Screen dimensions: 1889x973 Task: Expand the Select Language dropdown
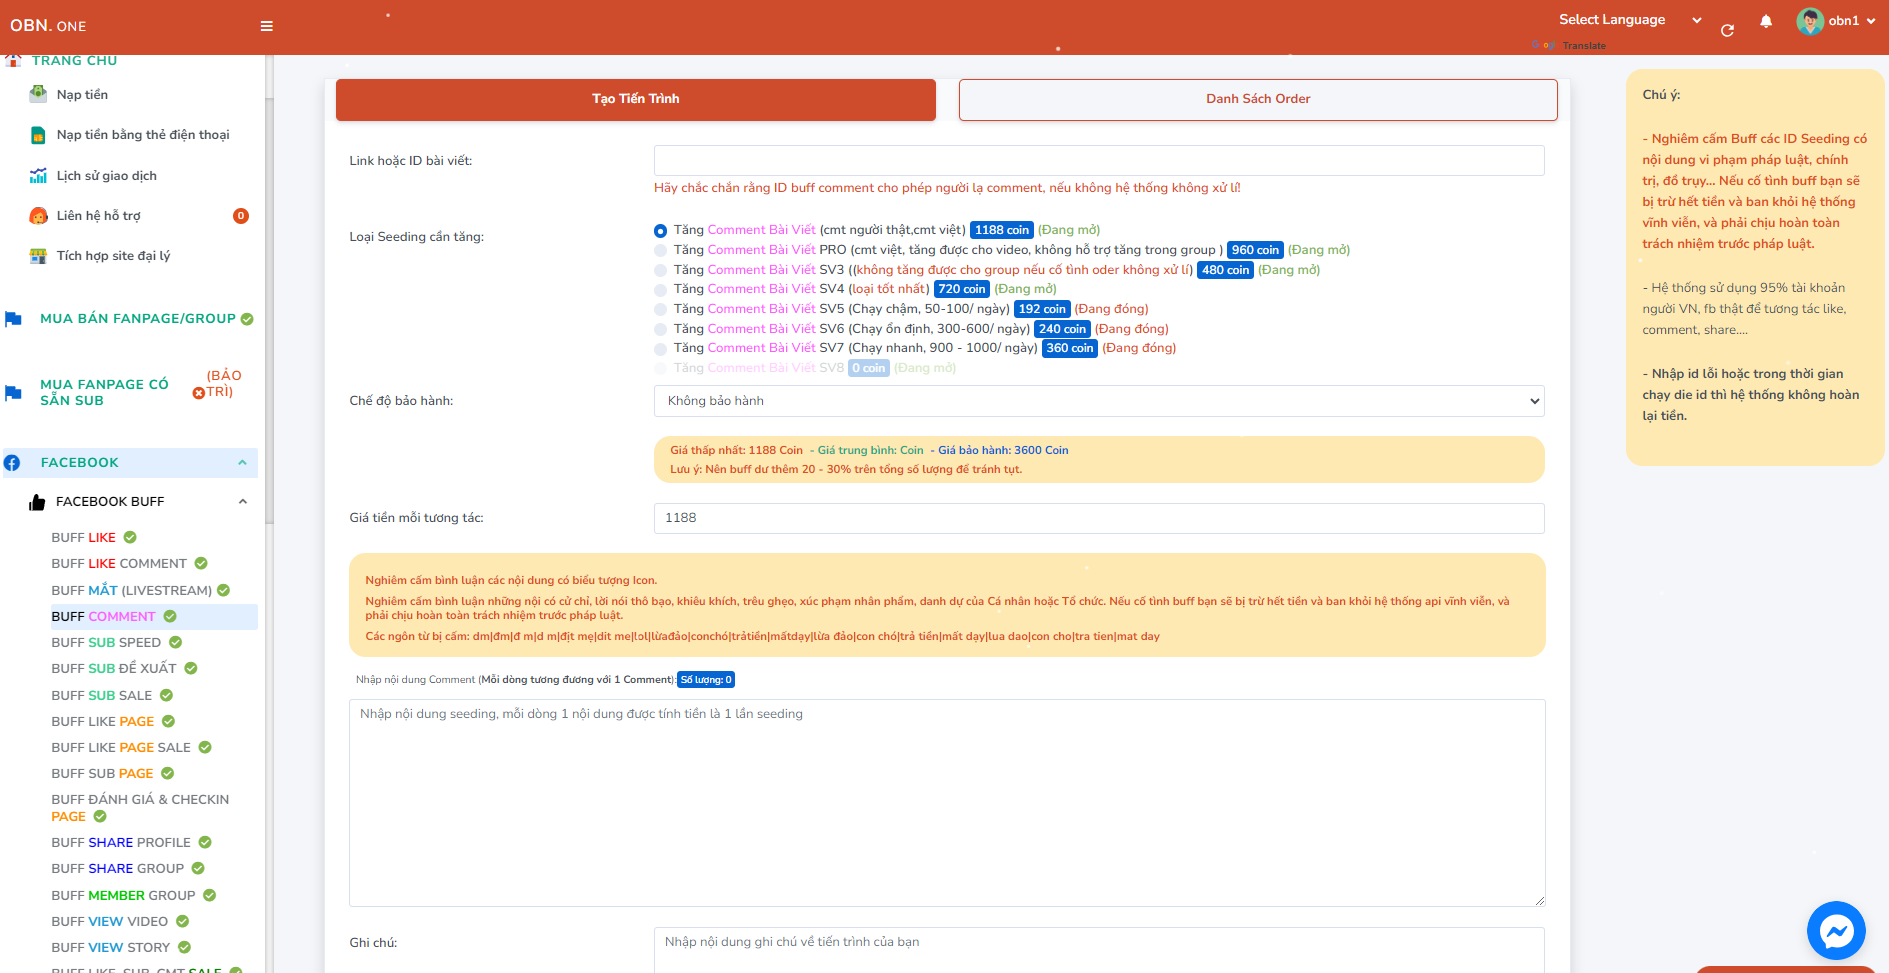(1629, 20)
